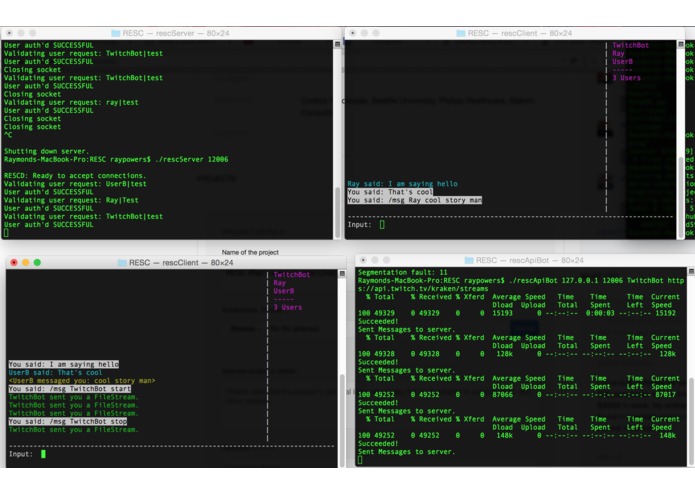Image resolution: width=695 pixels, height=494 pixels.
Task: Click the rescApiBot window title text
Action: [x=529, y=261]
